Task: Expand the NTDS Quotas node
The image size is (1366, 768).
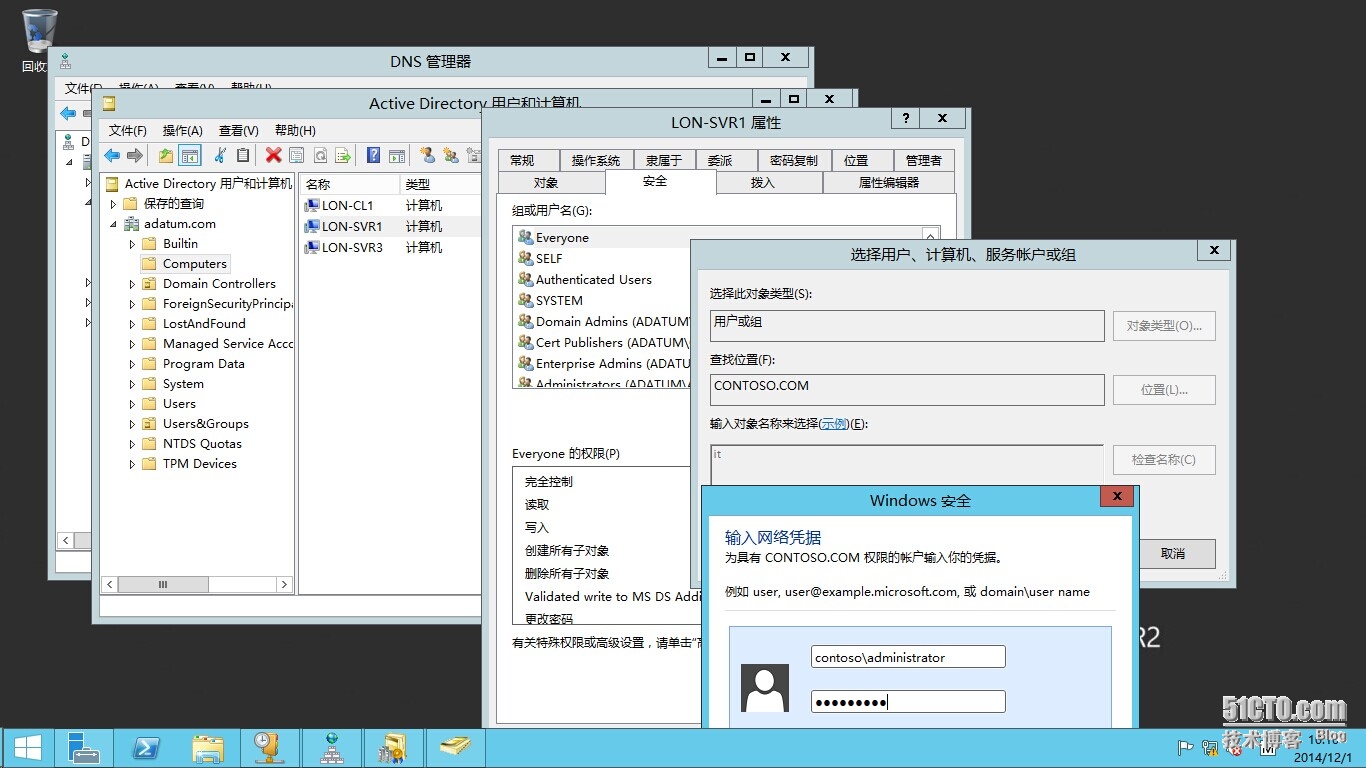Action: [132, 444]
